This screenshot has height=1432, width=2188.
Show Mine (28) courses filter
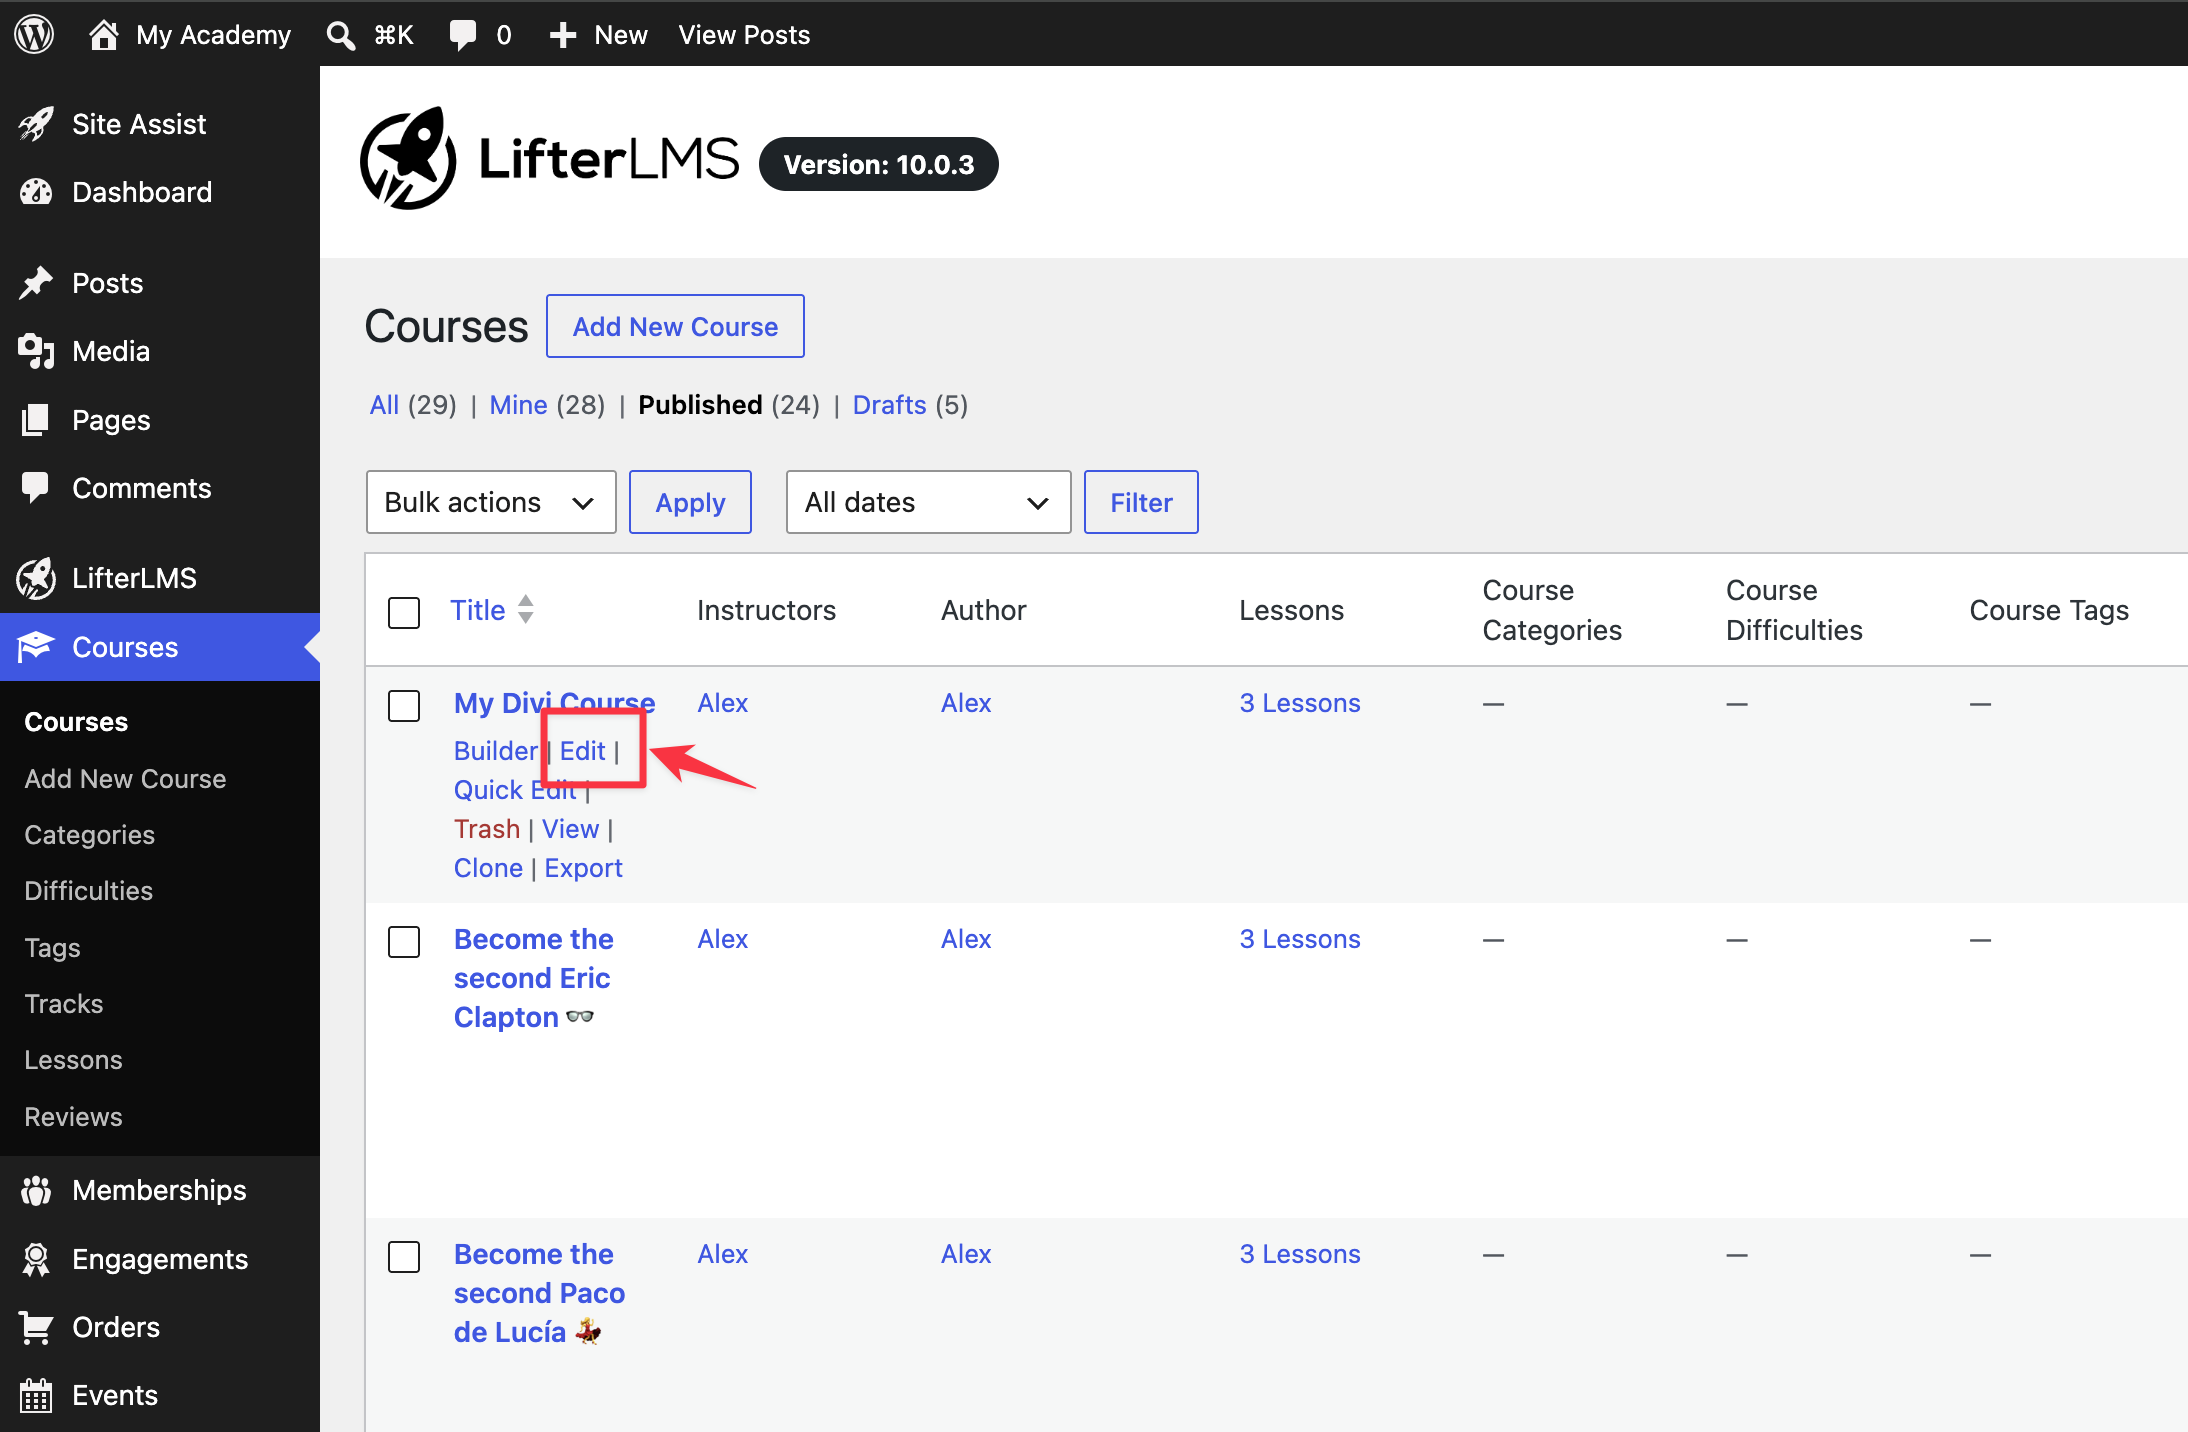[547, 405]
